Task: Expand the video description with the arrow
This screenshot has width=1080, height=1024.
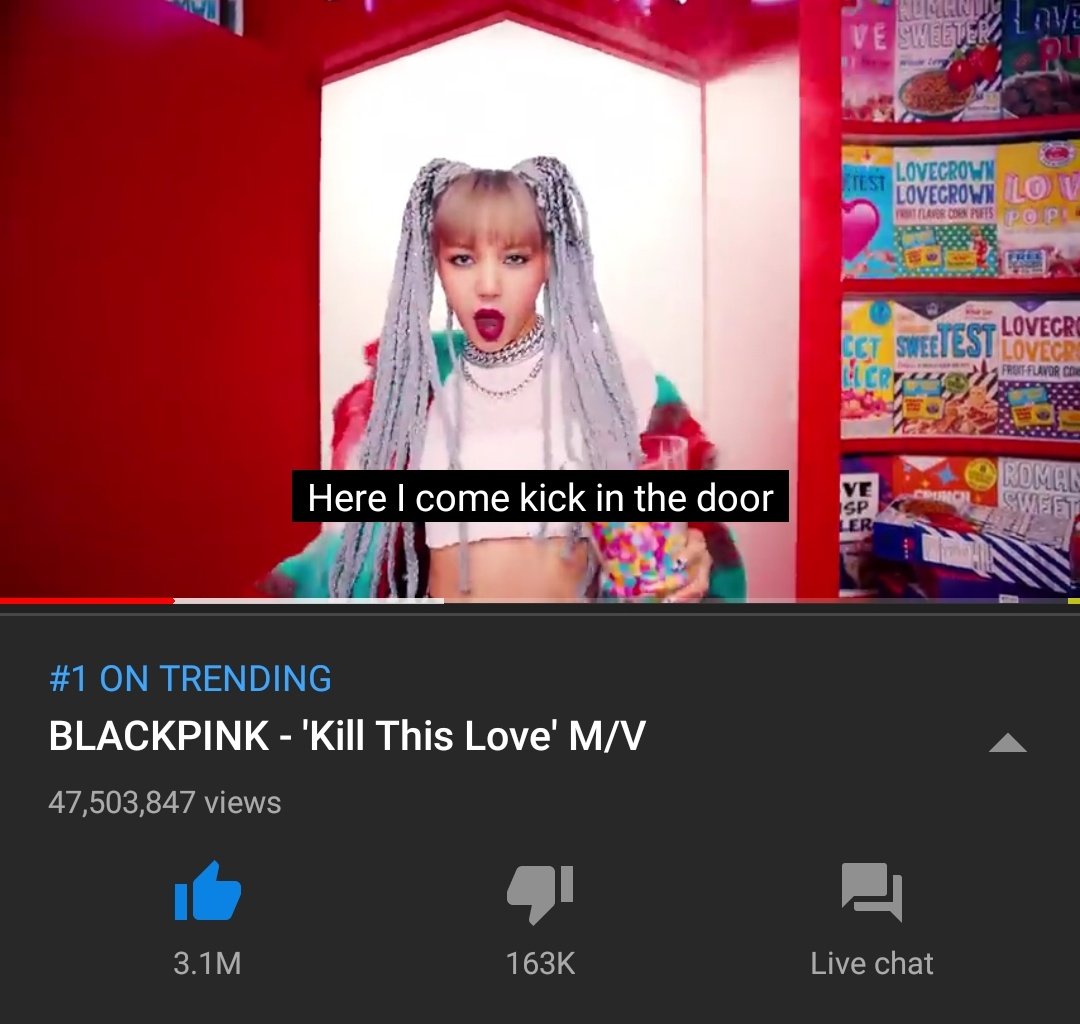Action: pos(1008,743)
